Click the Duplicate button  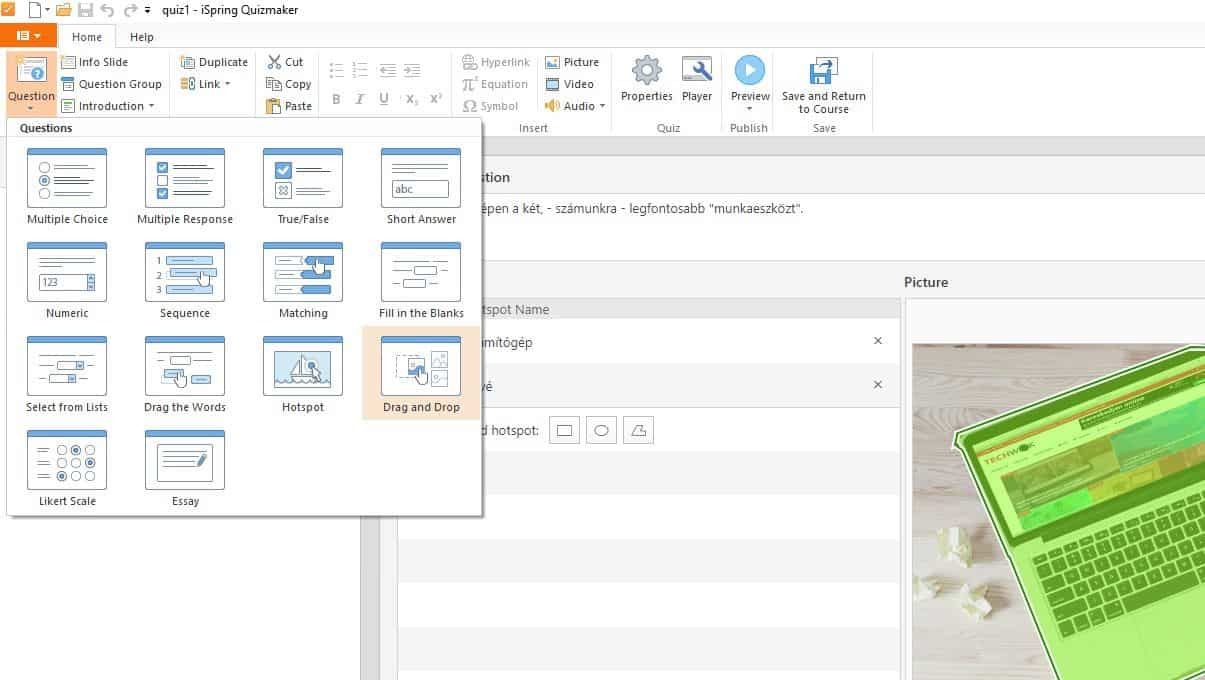(214, 62)
